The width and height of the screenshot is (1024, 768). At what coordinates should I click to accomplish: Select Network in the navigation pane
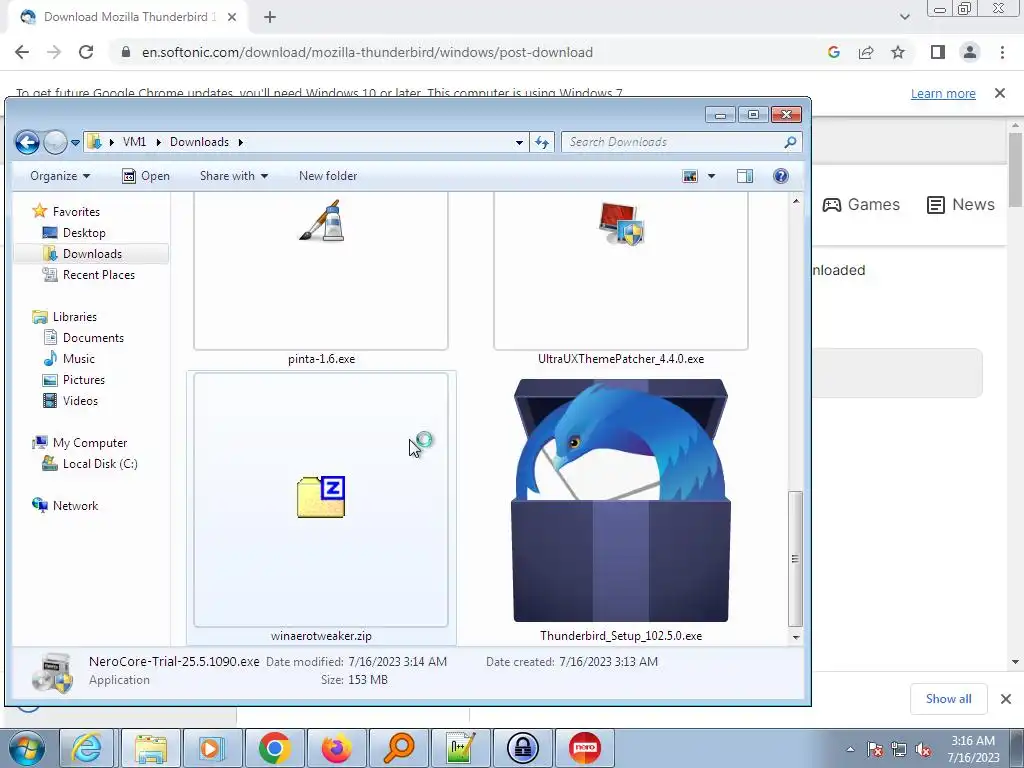pos(75,505)
